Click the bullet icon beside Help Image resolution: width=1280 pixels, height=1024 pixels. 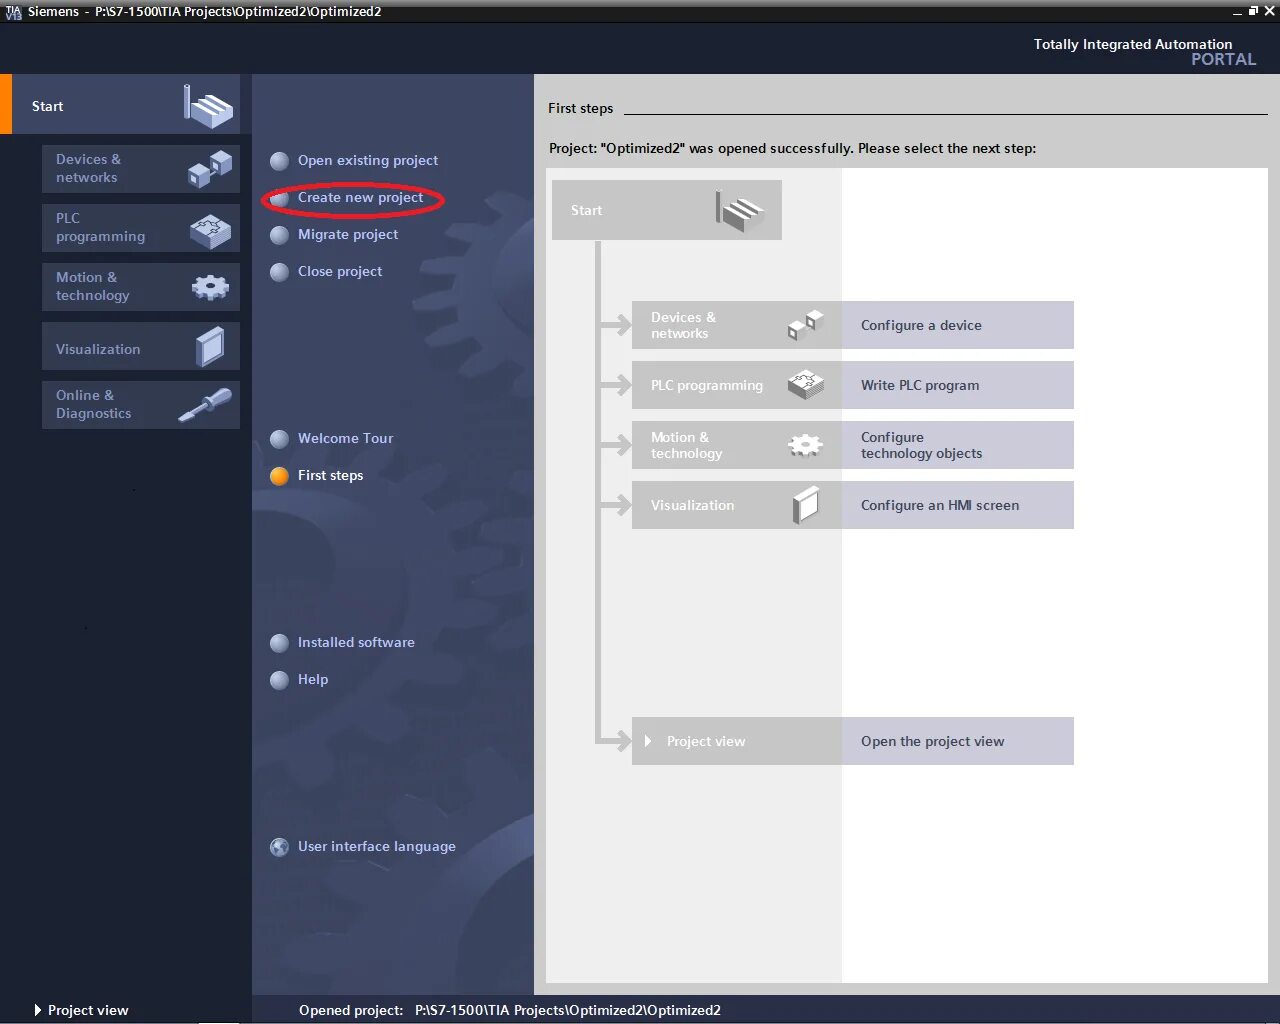(x=280, y=680)
